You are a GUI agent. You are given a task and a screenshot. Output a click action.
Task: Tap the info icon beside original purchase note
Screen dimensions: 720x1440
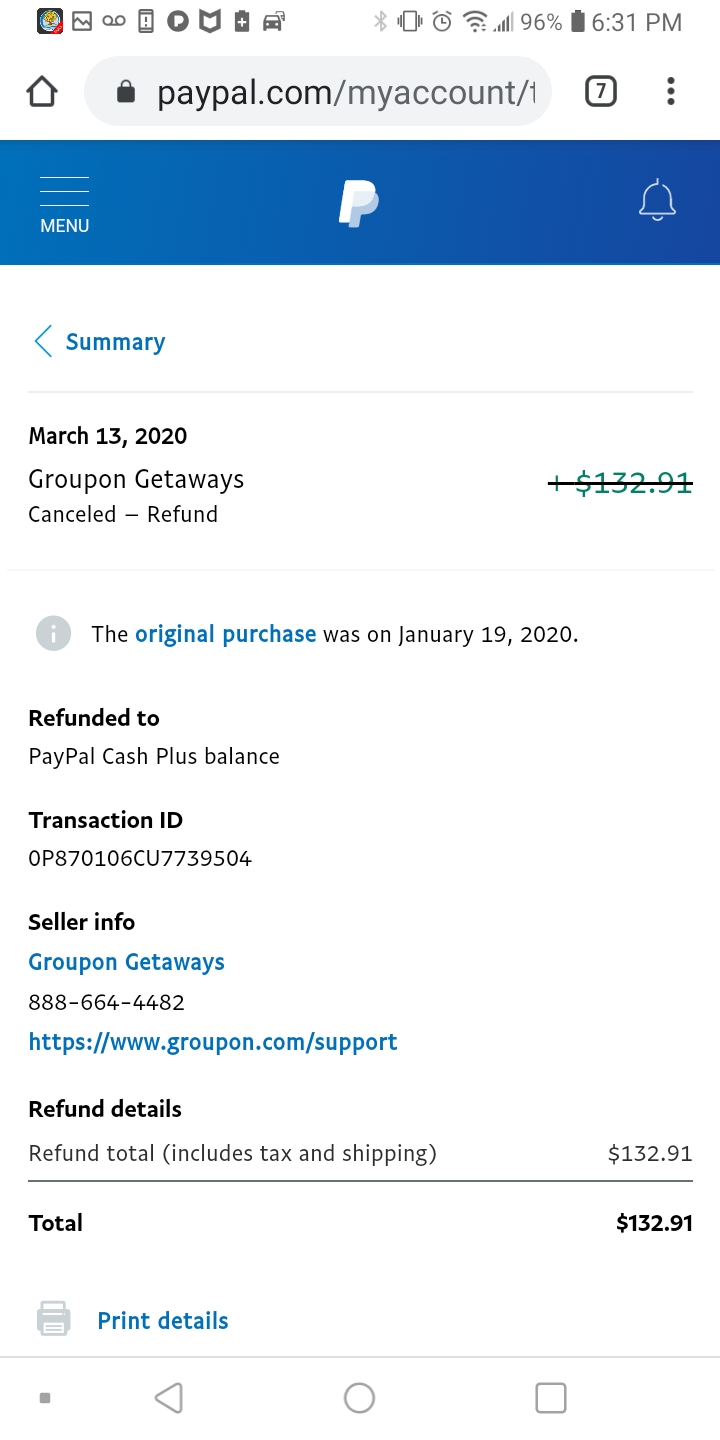53,633
